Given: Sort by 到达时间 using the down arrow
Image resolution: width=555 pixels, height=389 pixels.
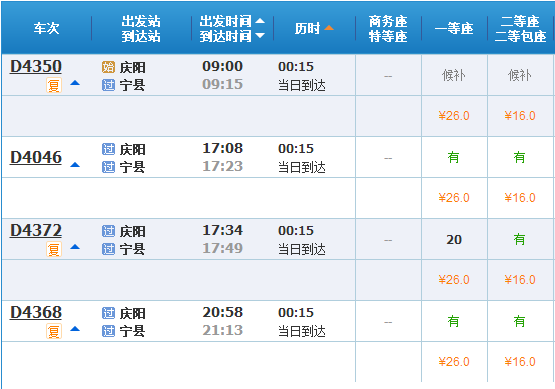Looking at the screenshot, I should 260,36.
